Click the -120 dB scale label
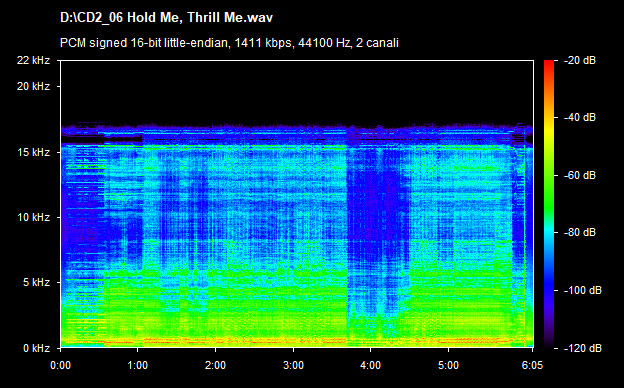624x388 pixels. coord(583,348)
